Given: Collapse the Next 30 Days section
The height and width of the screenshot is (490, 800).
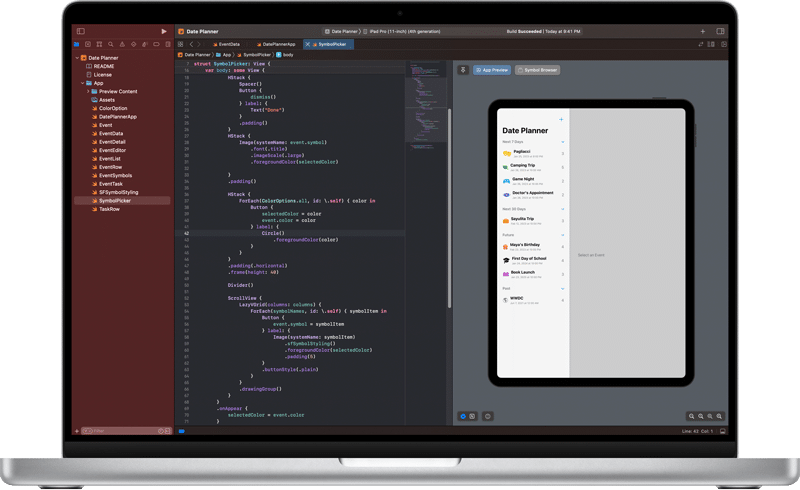Looking at the screenshot, I should coord(563,209).
